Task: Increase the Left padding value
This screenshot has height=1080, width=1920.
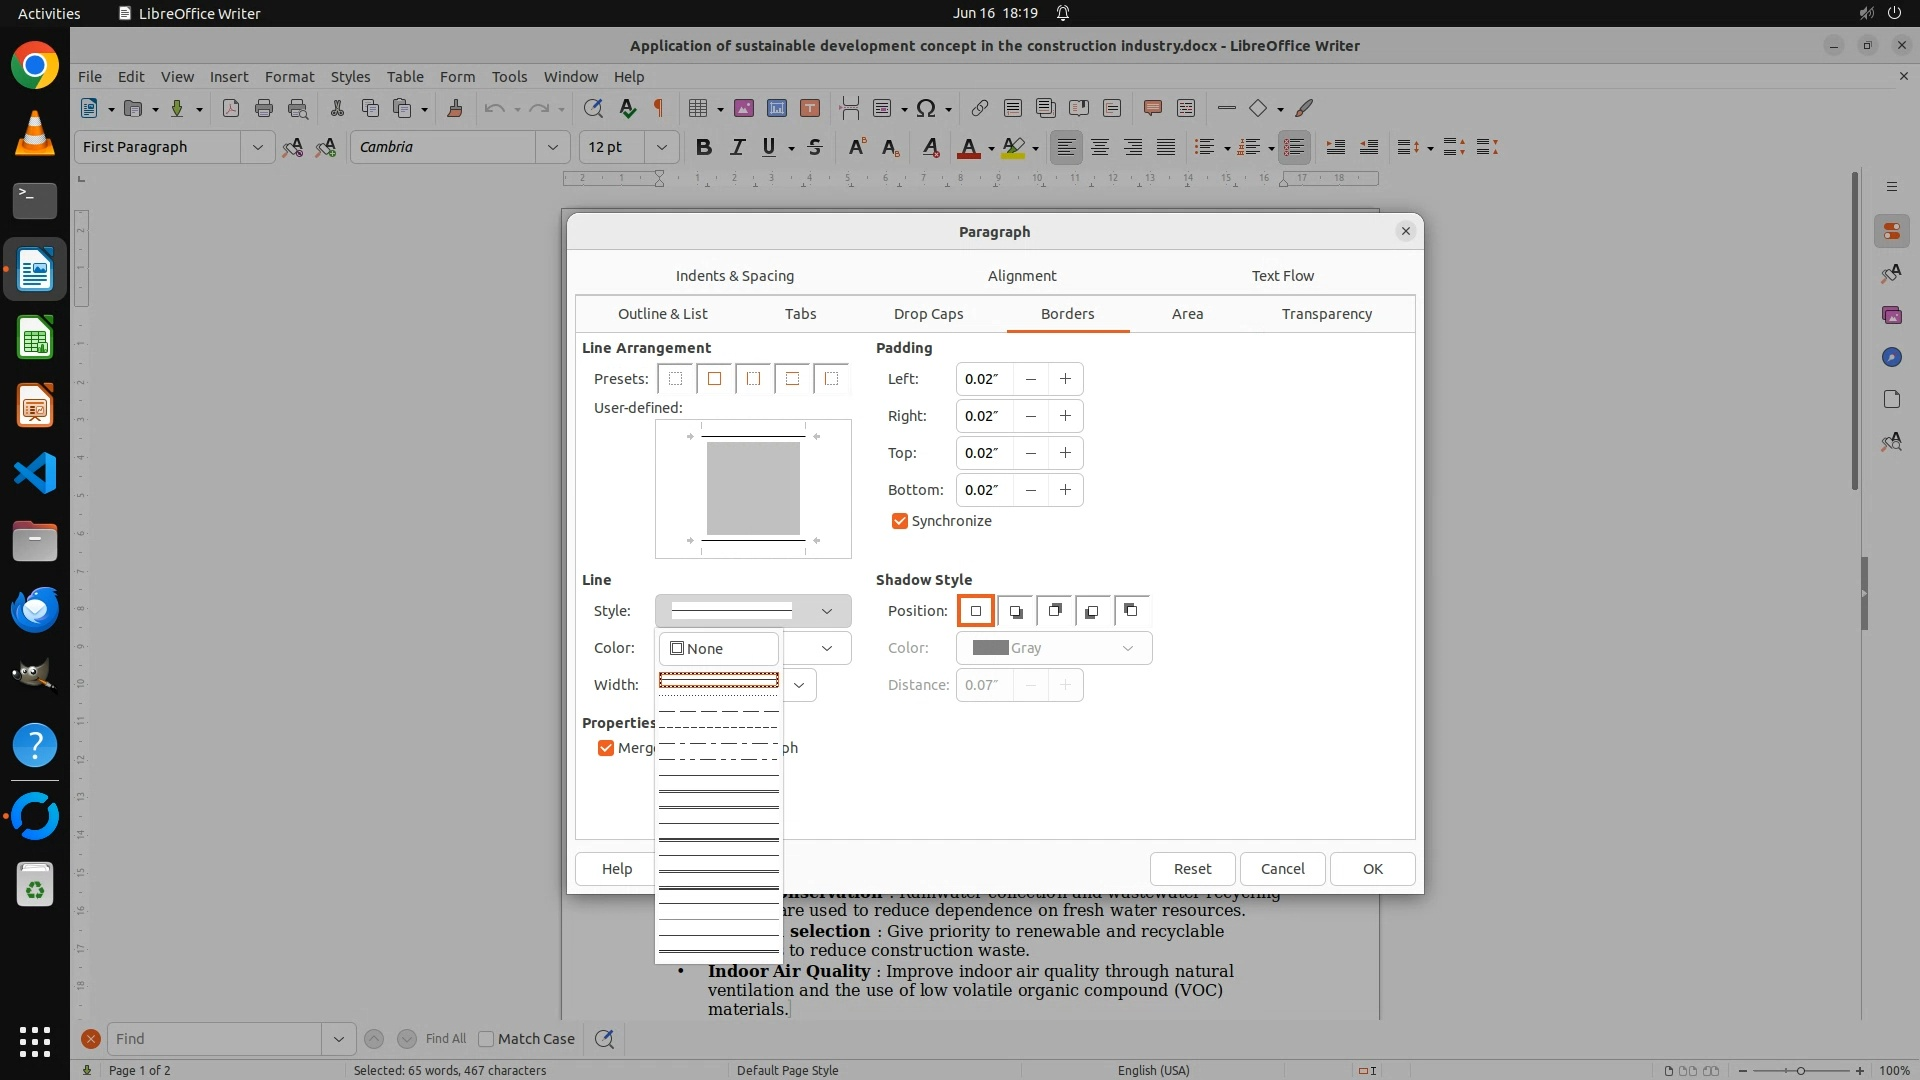Action: click(x=1065, y=379)
